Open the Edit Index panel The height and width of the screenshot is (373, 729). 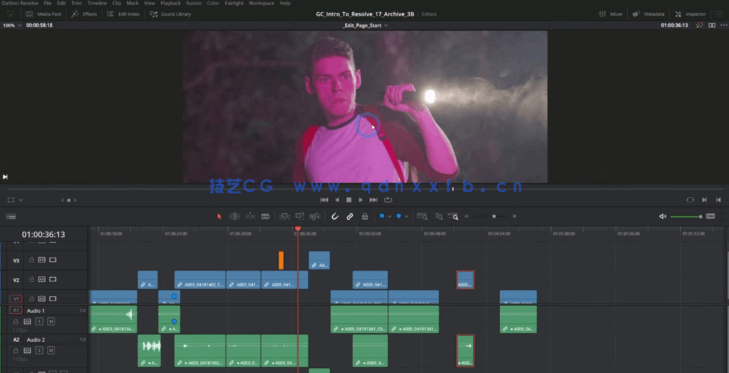123,14
